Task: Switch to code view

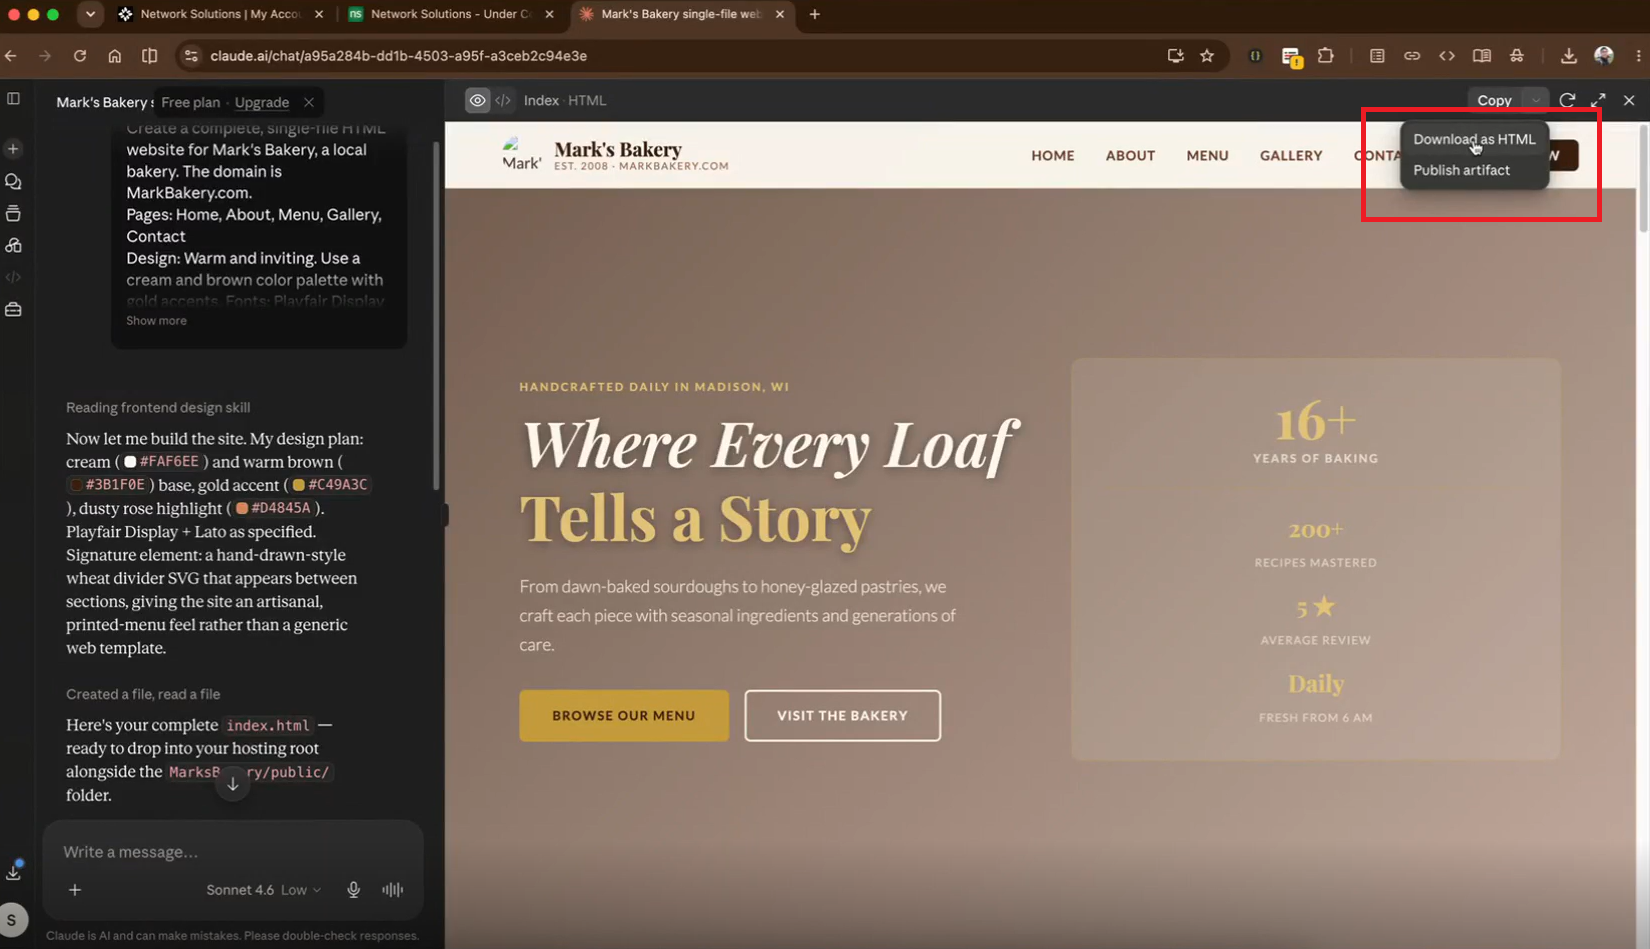Action: [x=503, y=100]
